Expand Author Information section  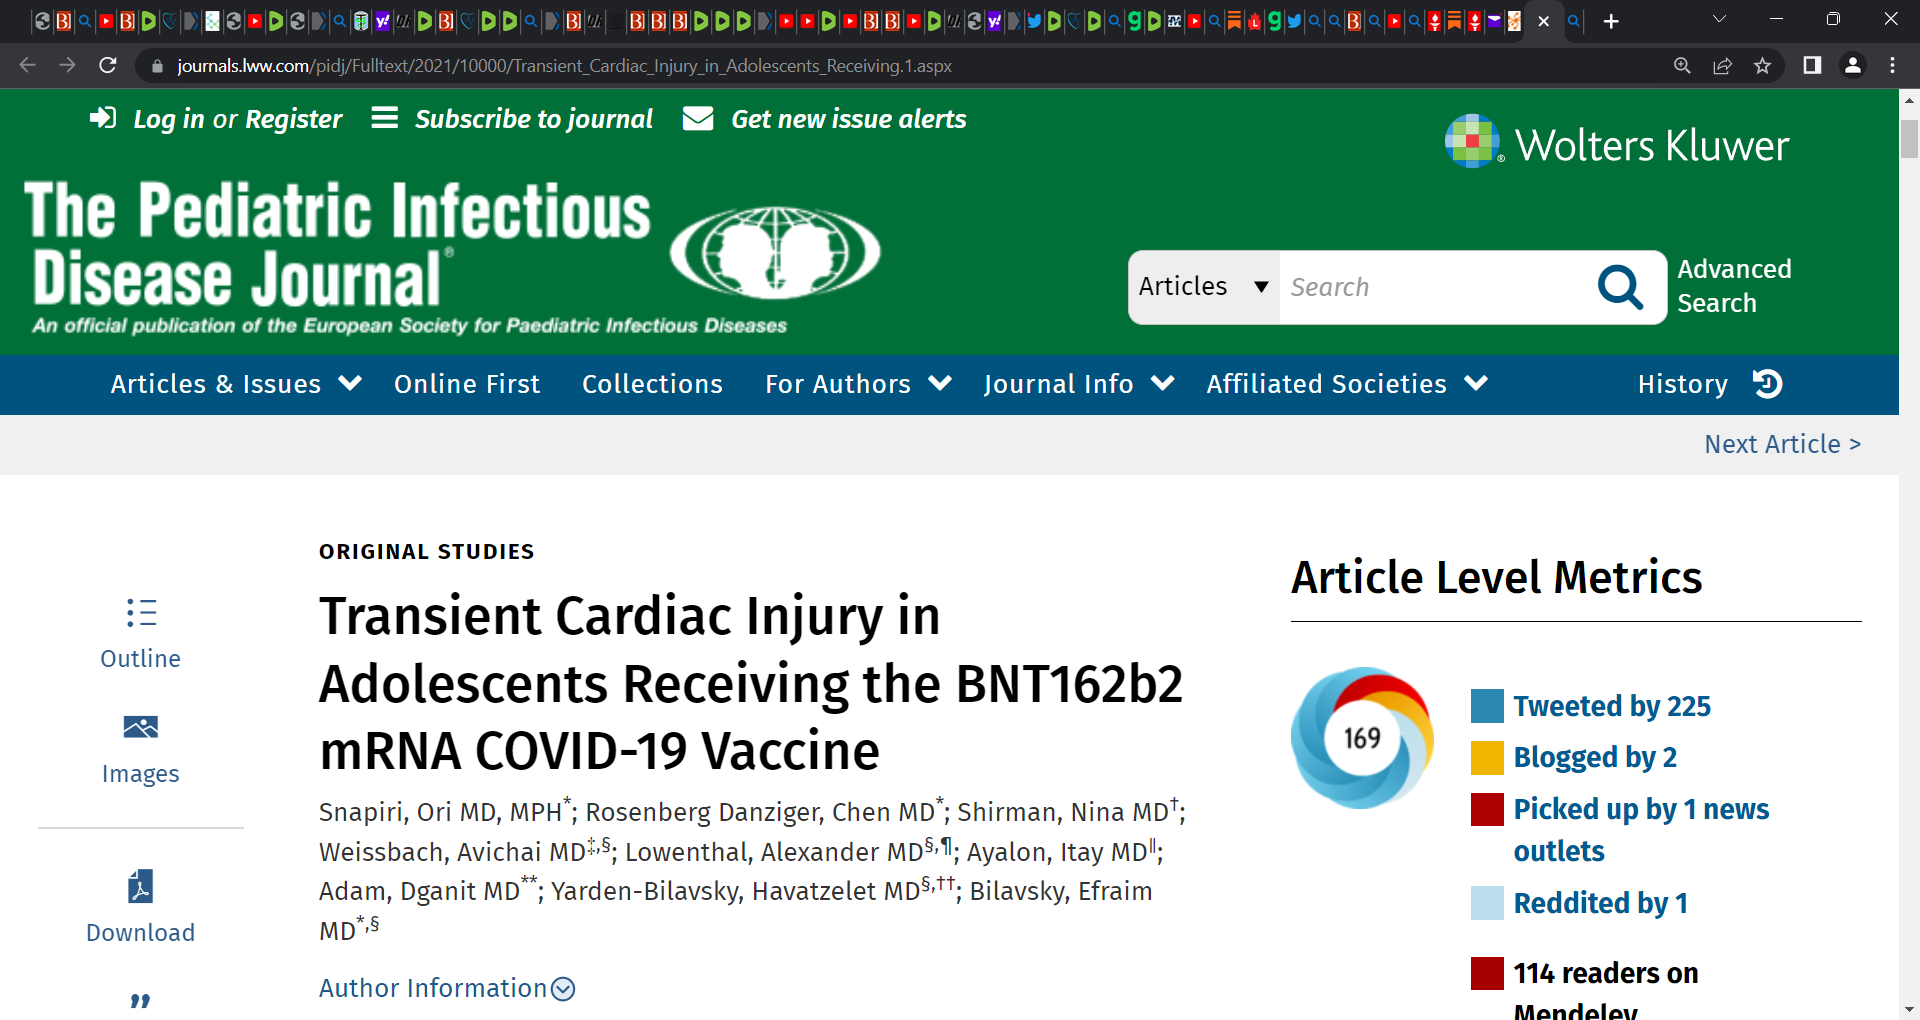pos(447,988)
